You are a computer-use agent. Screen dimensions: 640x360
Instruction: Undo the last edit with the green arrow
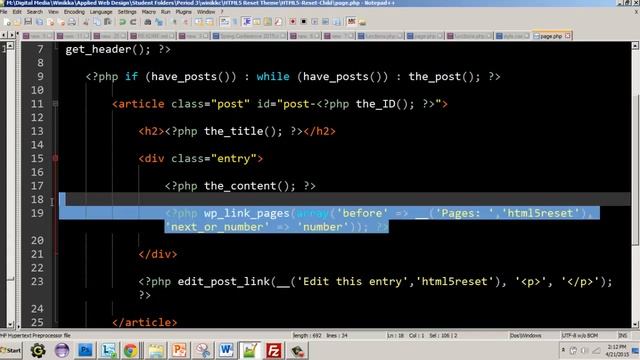click(122, 22)
